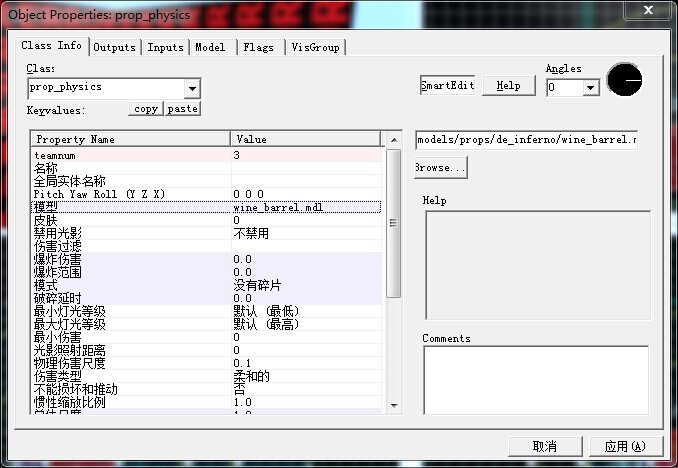The image size is (678, 468).
Task: Select the 伤害类型 property row
Action: point(208,376)
